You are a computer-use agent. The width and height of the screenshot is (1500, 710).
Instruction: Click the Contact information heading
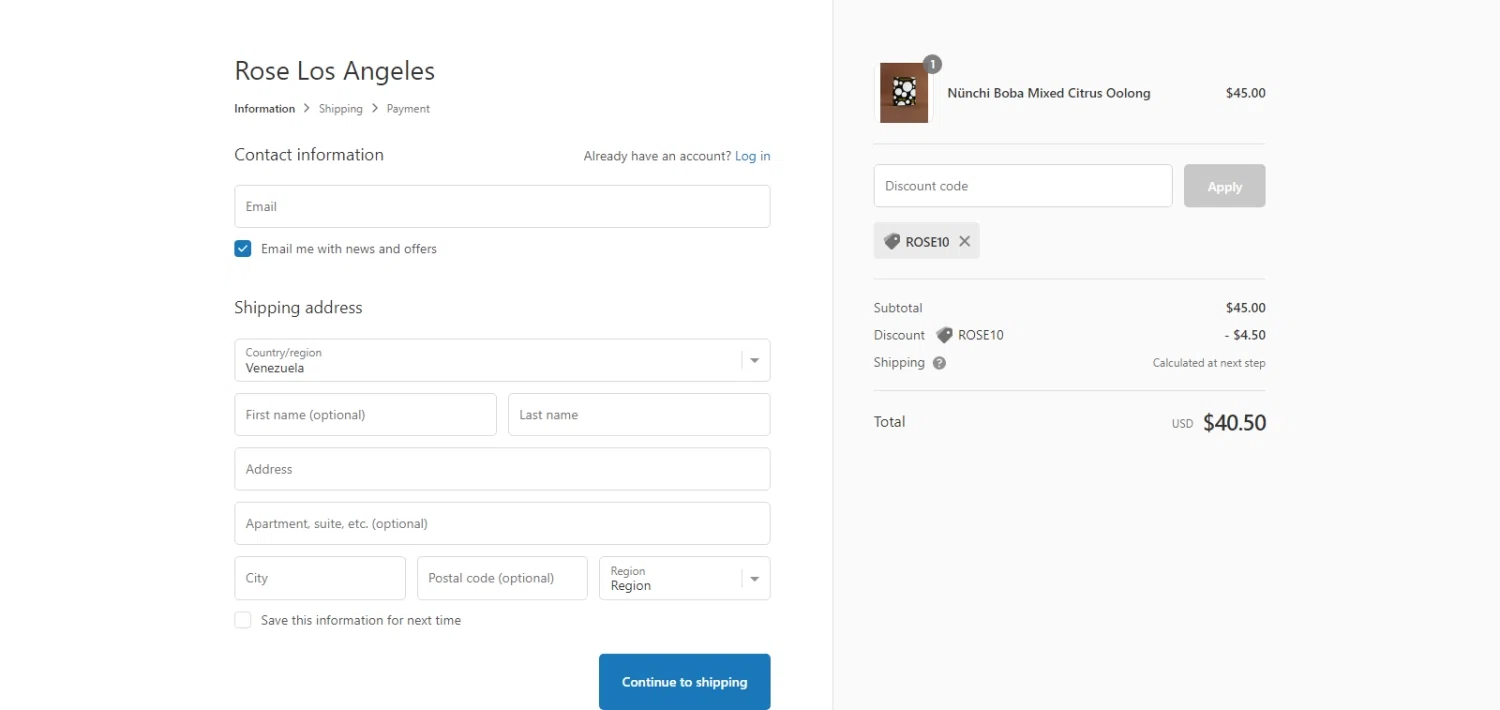click(x=309, y=155)
